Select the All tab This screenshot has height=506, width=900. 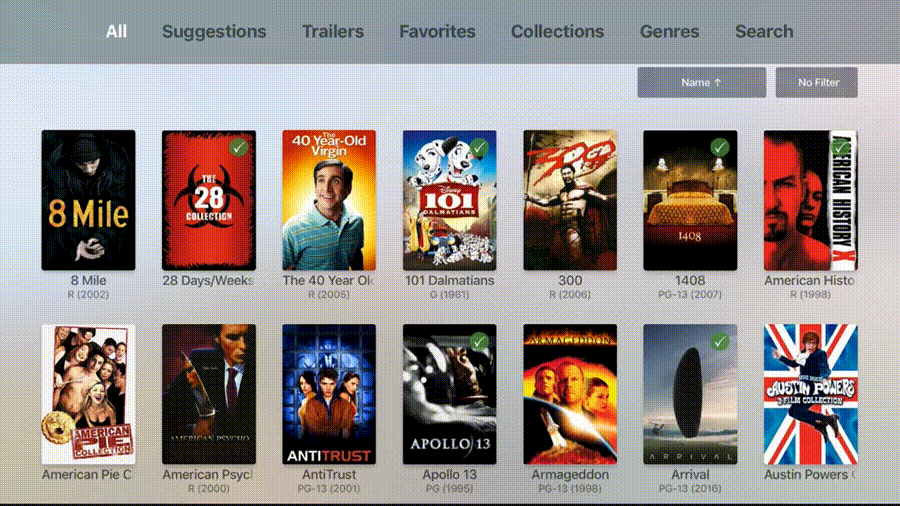point(116,32)
